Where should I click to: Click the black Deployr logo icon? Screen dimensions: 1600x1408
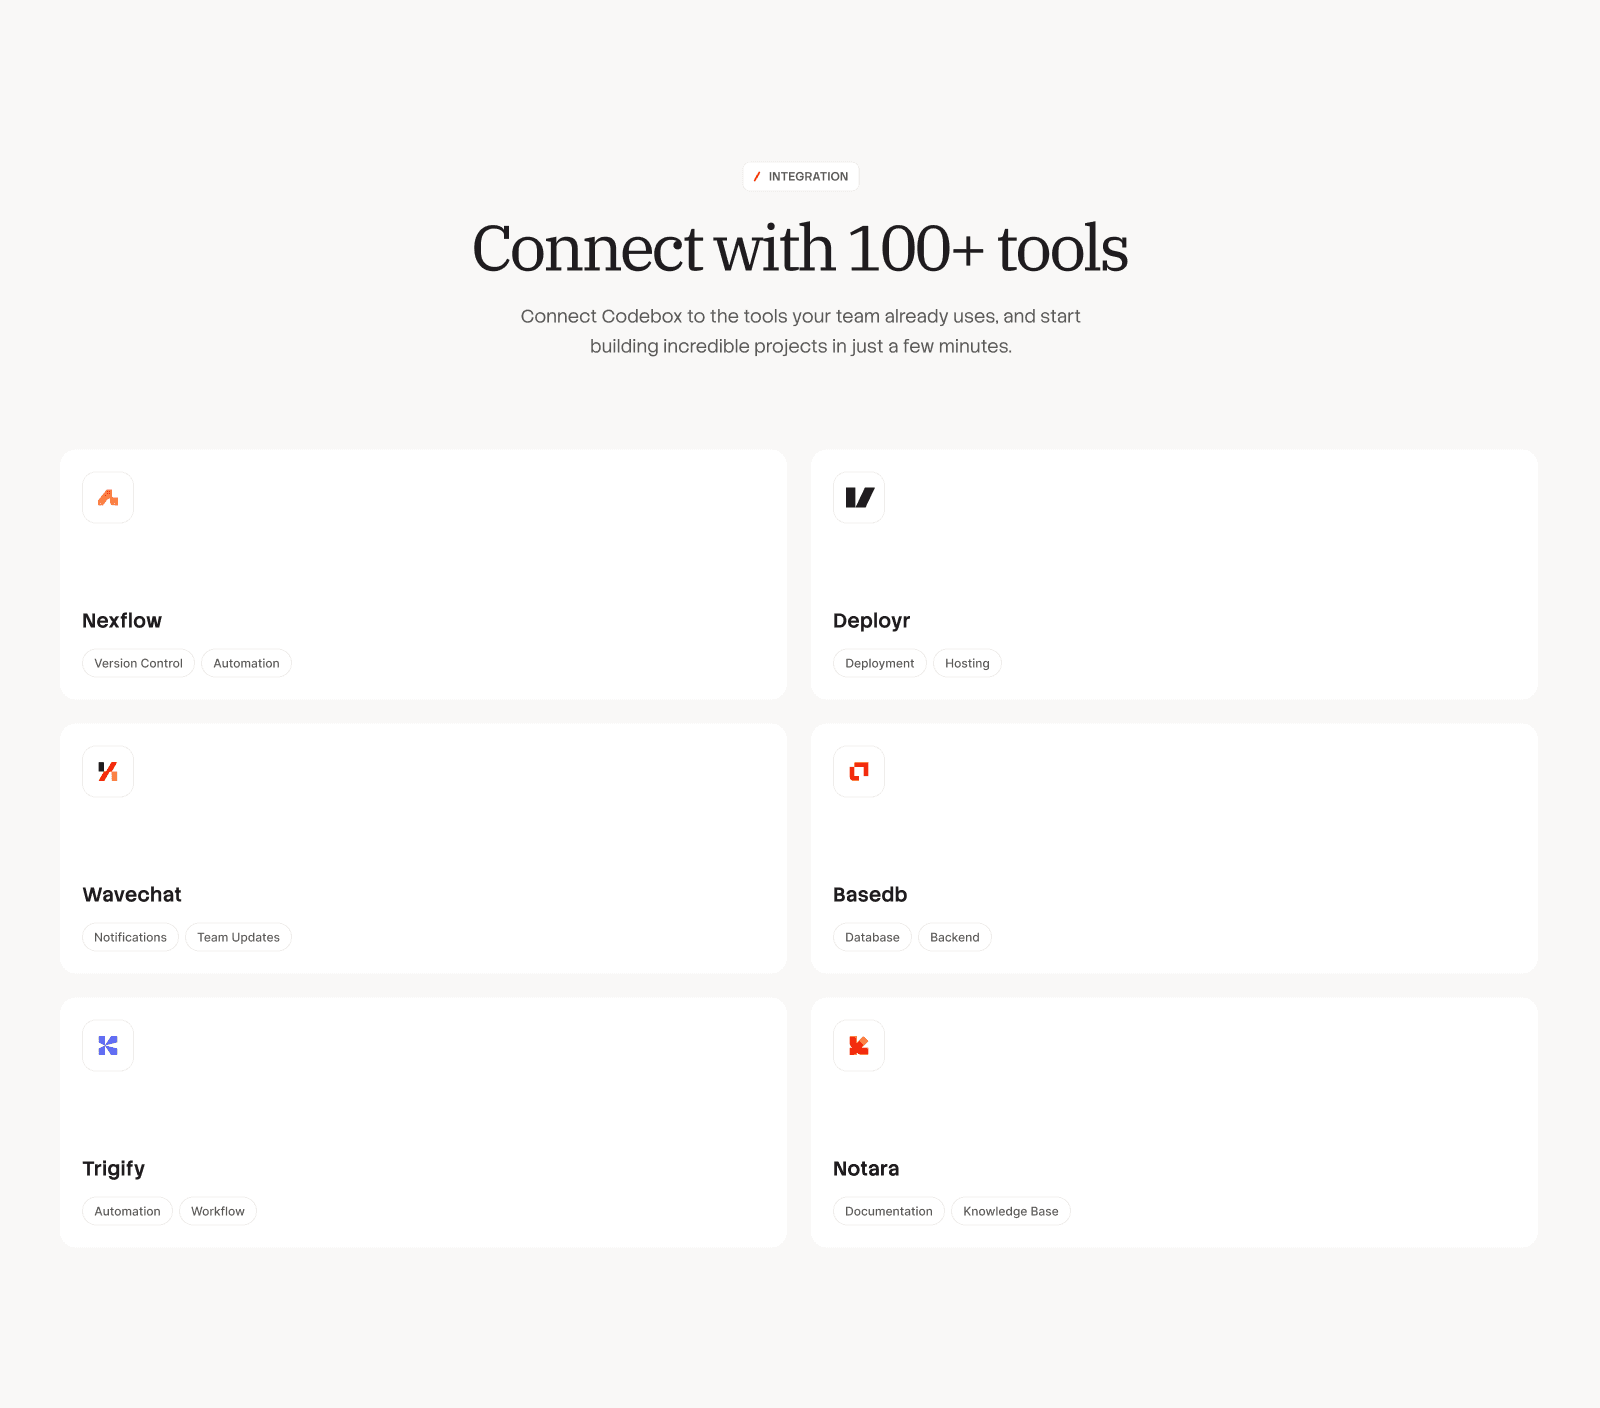[x=859, y=497]
